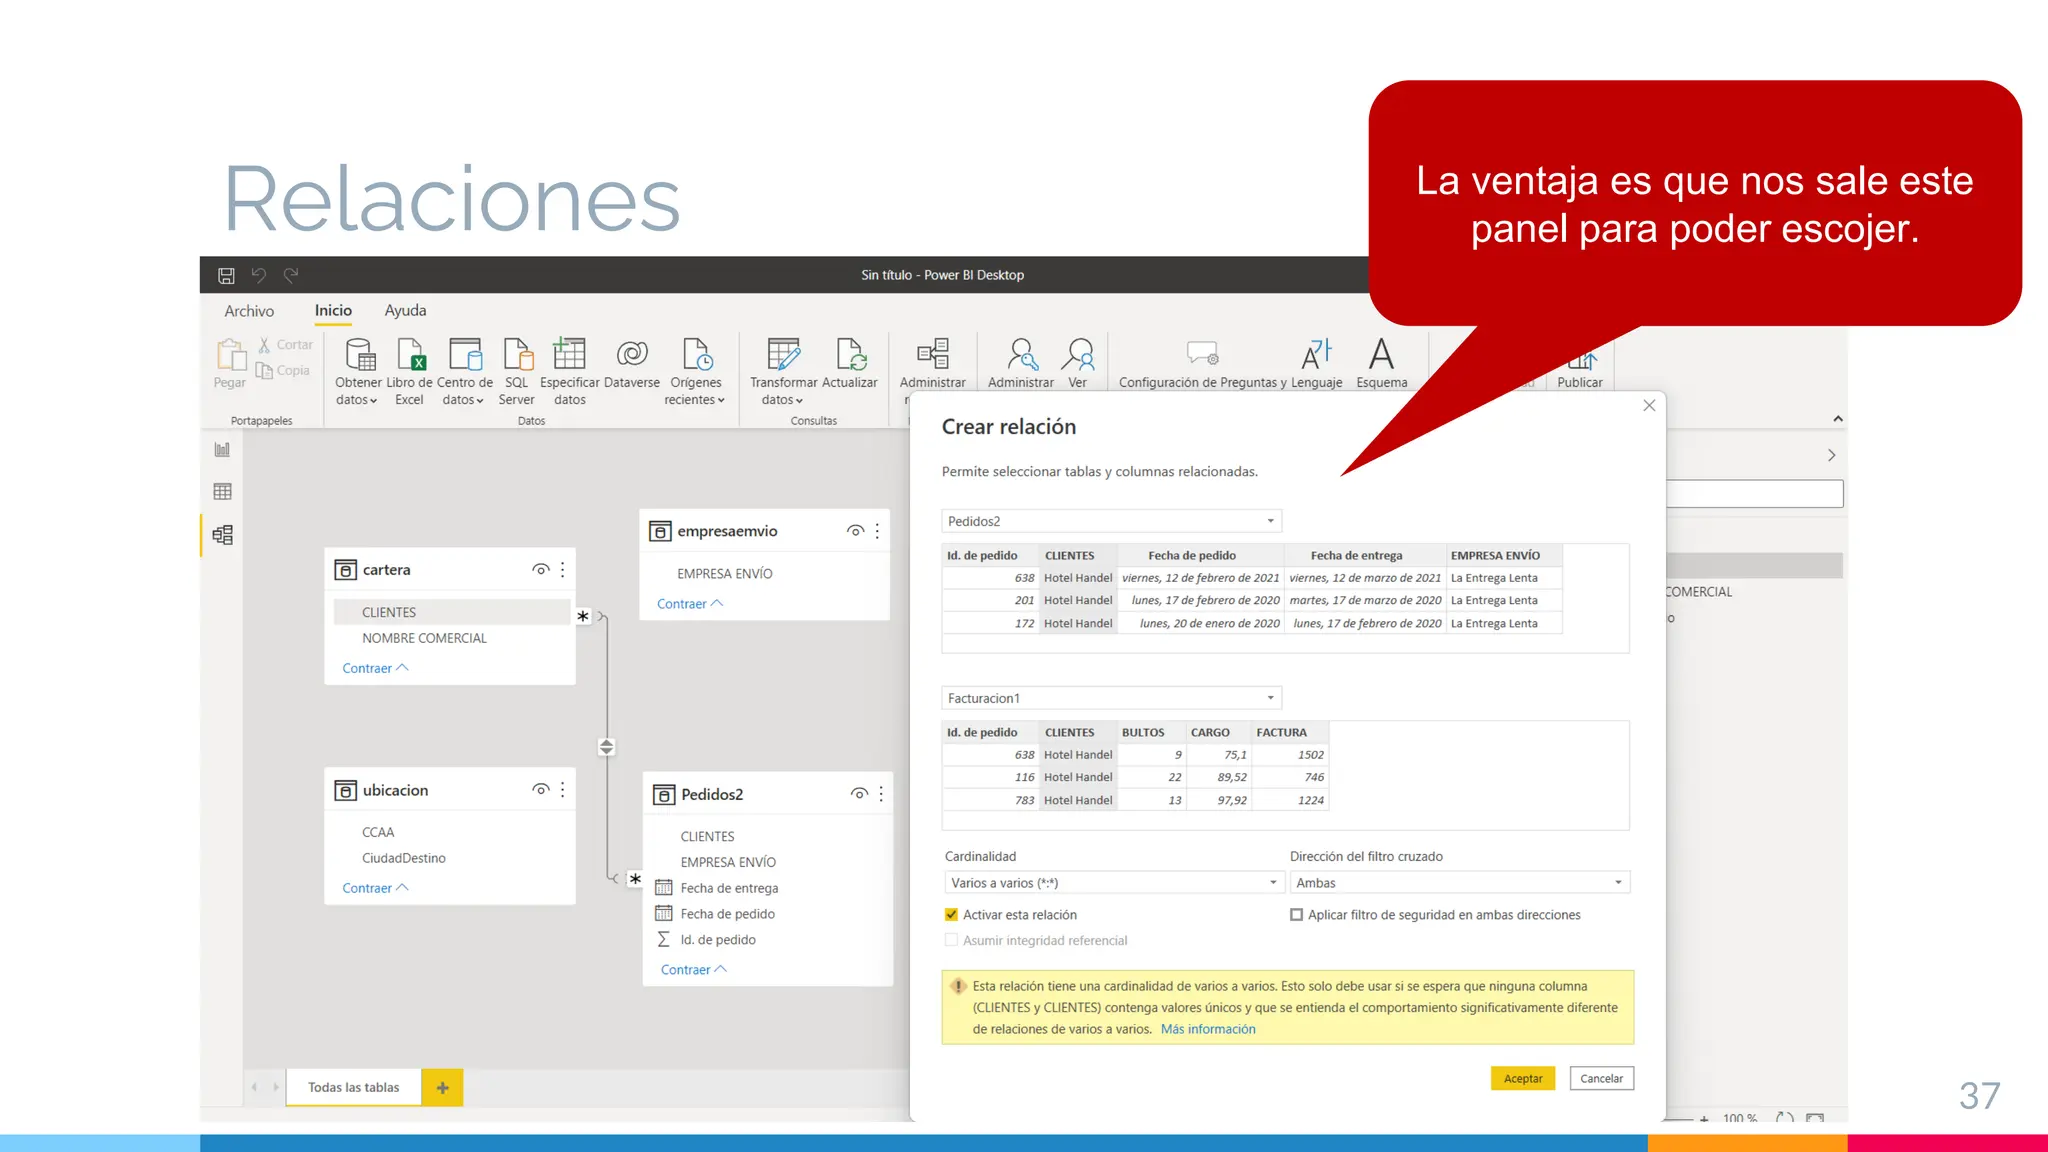This screenshot has height=1152, width=2048.
Task: Open the Archivo menu
Action: pos(249,311)
